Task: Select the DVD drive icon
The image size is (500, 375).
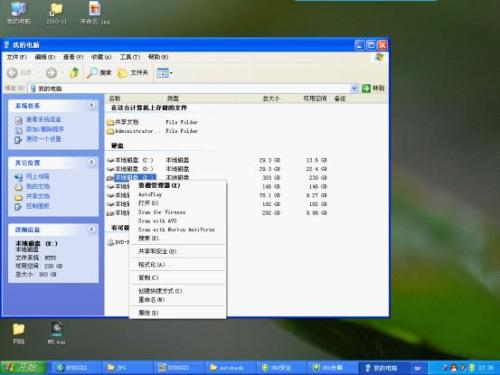Action: point(110,242)
